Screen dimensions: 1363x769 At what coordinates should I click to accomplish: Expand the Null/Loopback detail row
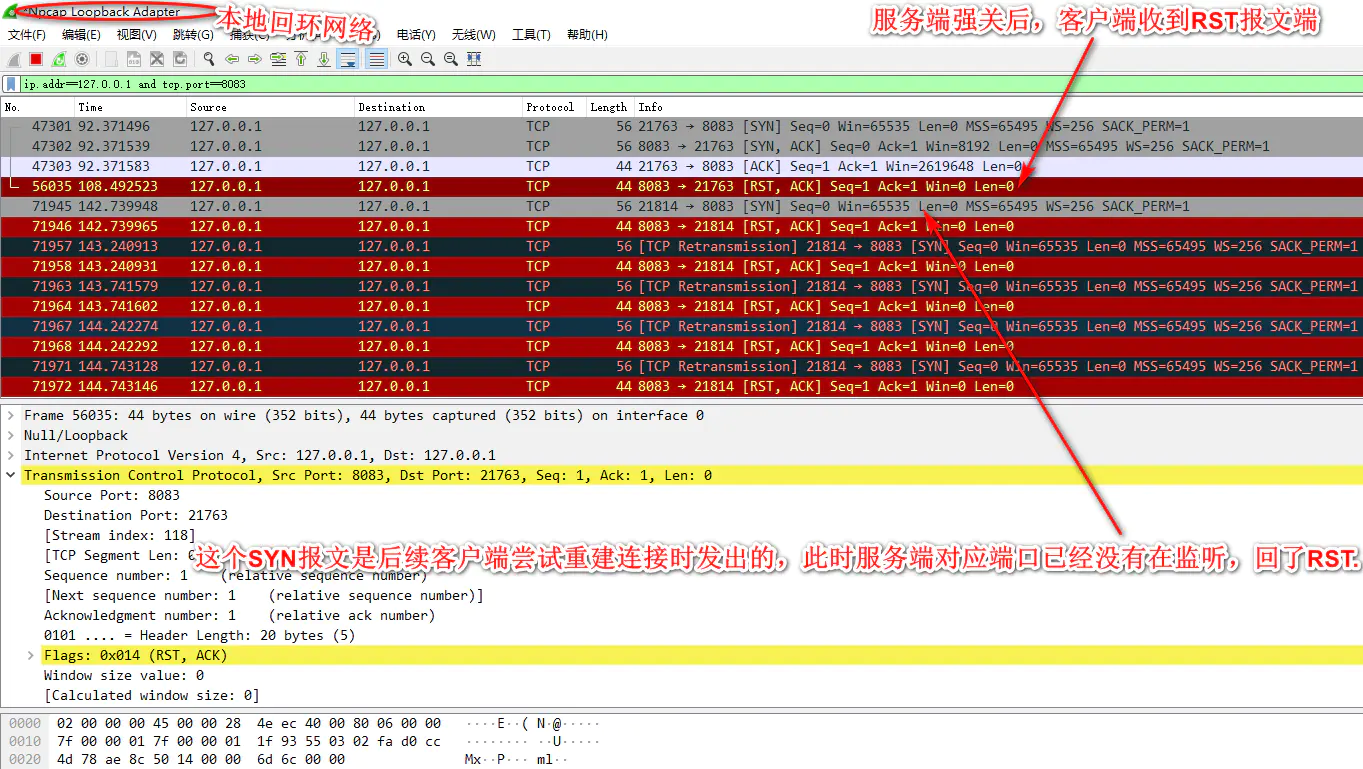coord(11,435)
